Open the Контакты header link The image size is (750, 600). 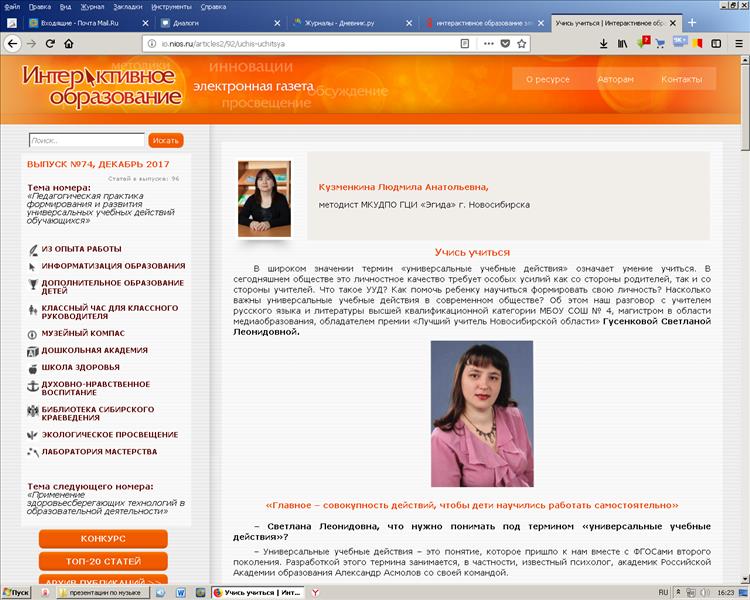pos(682,79)
